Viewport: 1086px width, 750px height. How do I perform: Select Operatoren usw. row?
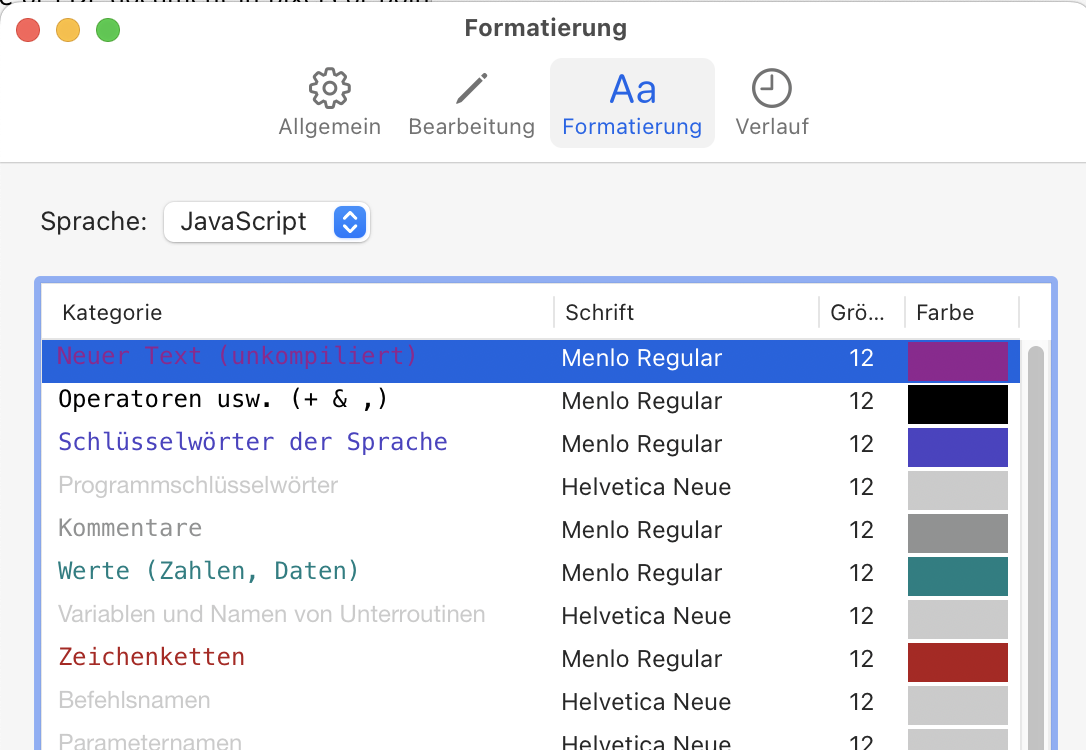[x=222, y=400]
